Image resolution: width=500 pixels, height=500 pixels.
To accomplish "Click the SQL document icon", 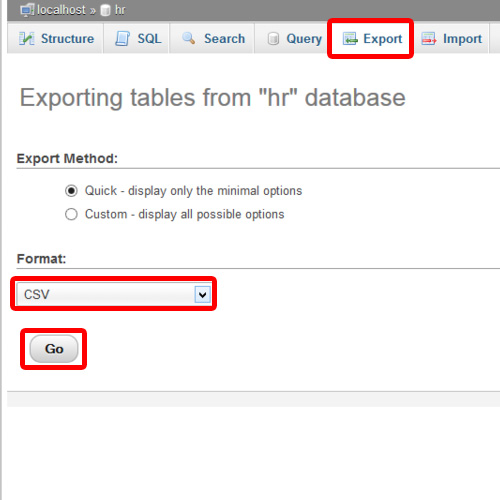I will pyautogui.click(x=122, y=39).
